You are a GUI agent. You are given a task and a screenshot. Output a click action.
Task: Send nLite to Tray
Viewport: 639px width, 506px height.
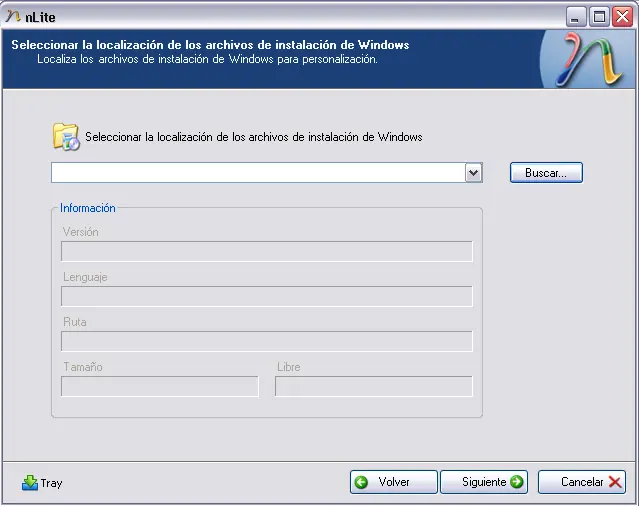[x=42, y=483]
